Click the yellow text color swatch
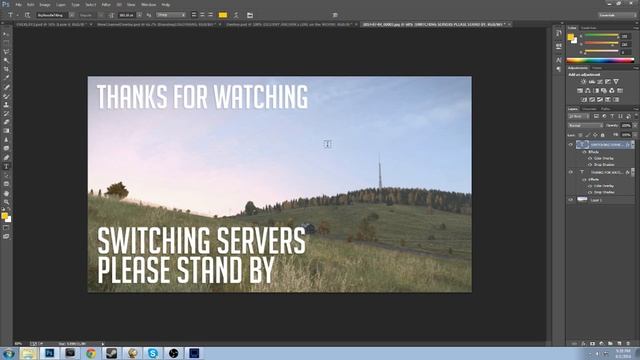This screenshot has width=640, height=360. [x=223, y=15]
